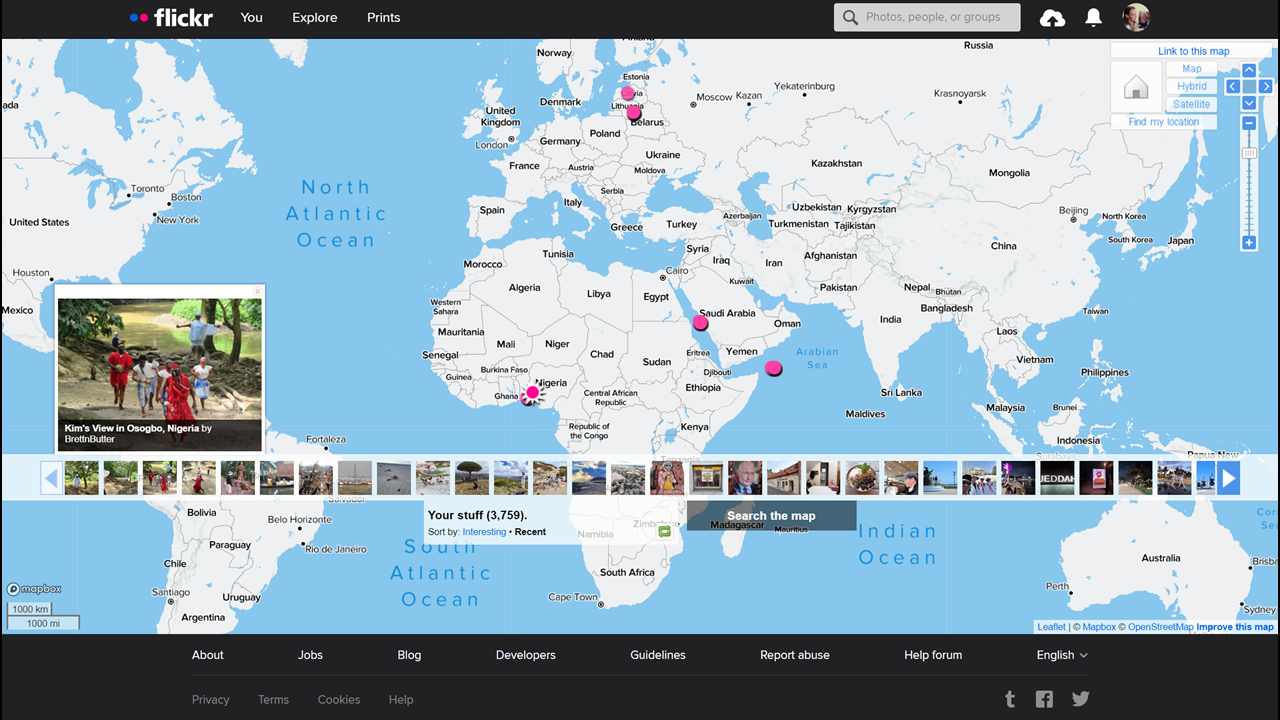This screenshot has width=1280, height=720.
Task: Click the pink marker near Estonia
Action: tap(628, 93)
